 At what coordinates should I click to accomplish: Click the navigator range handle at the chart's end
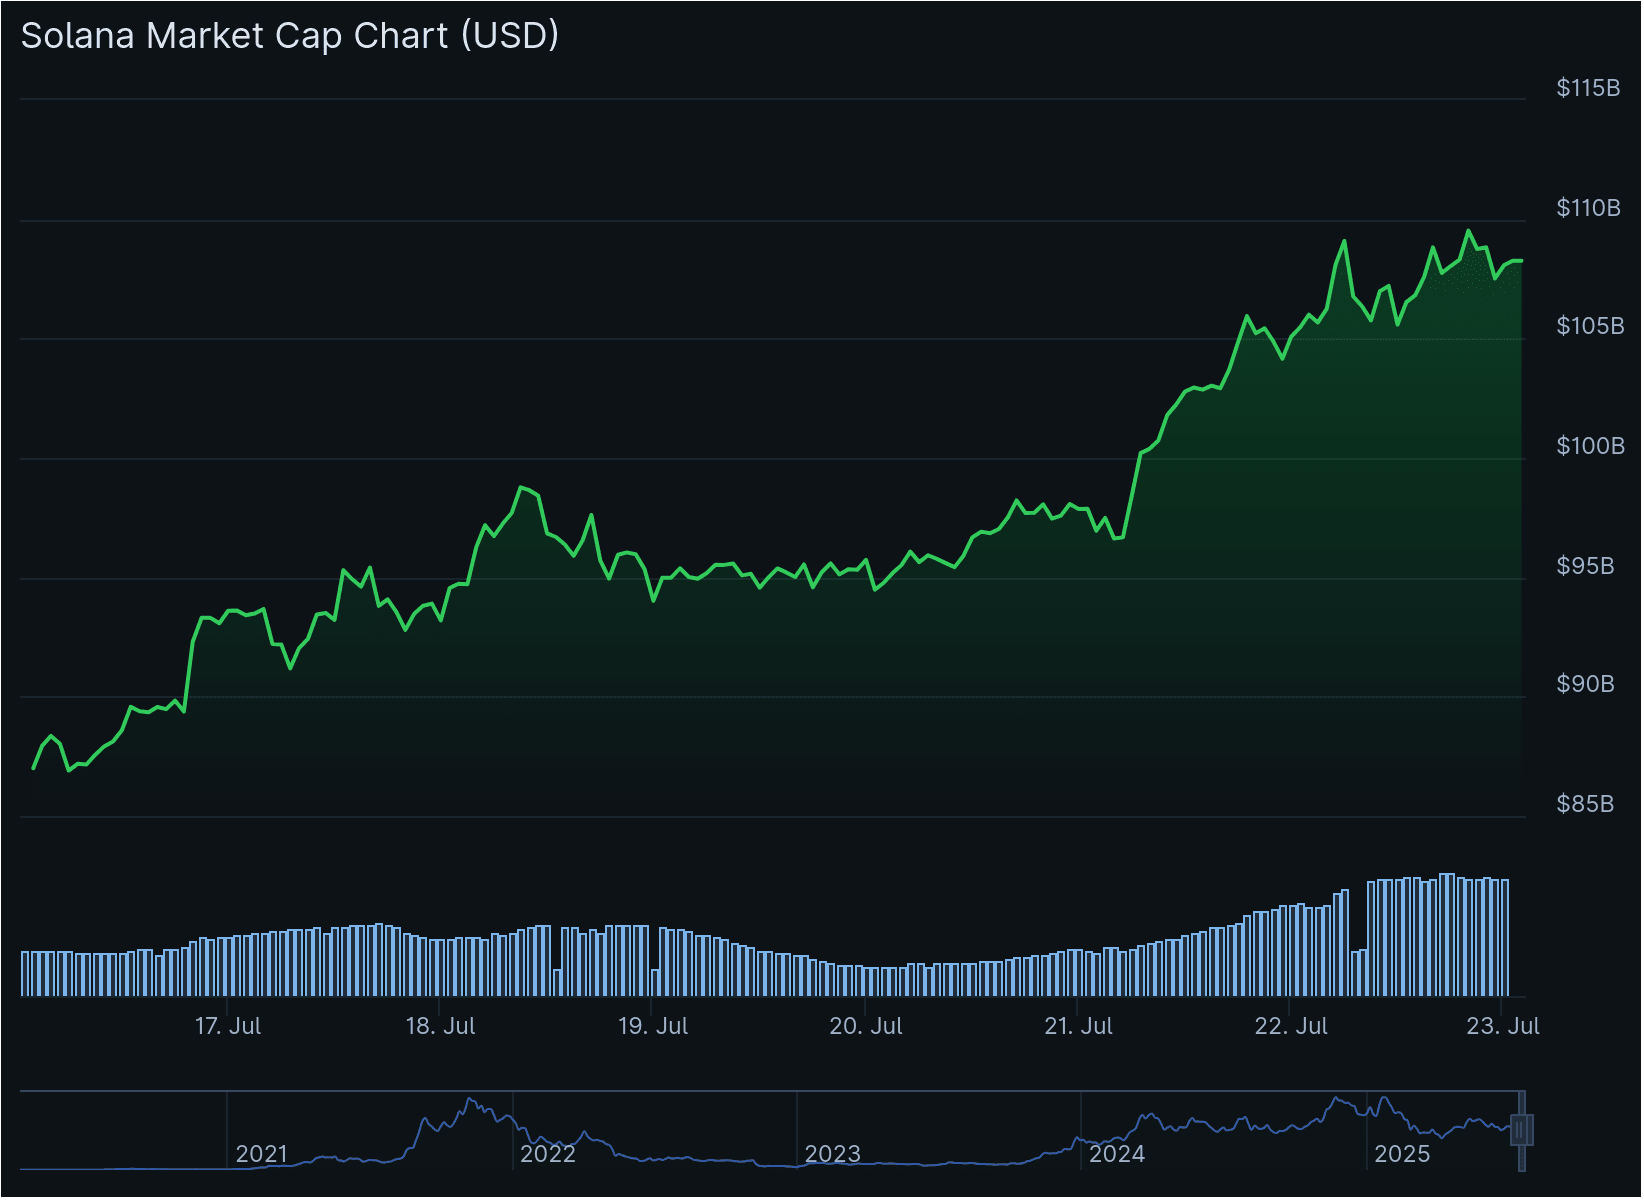[x=1521, y=1130]
